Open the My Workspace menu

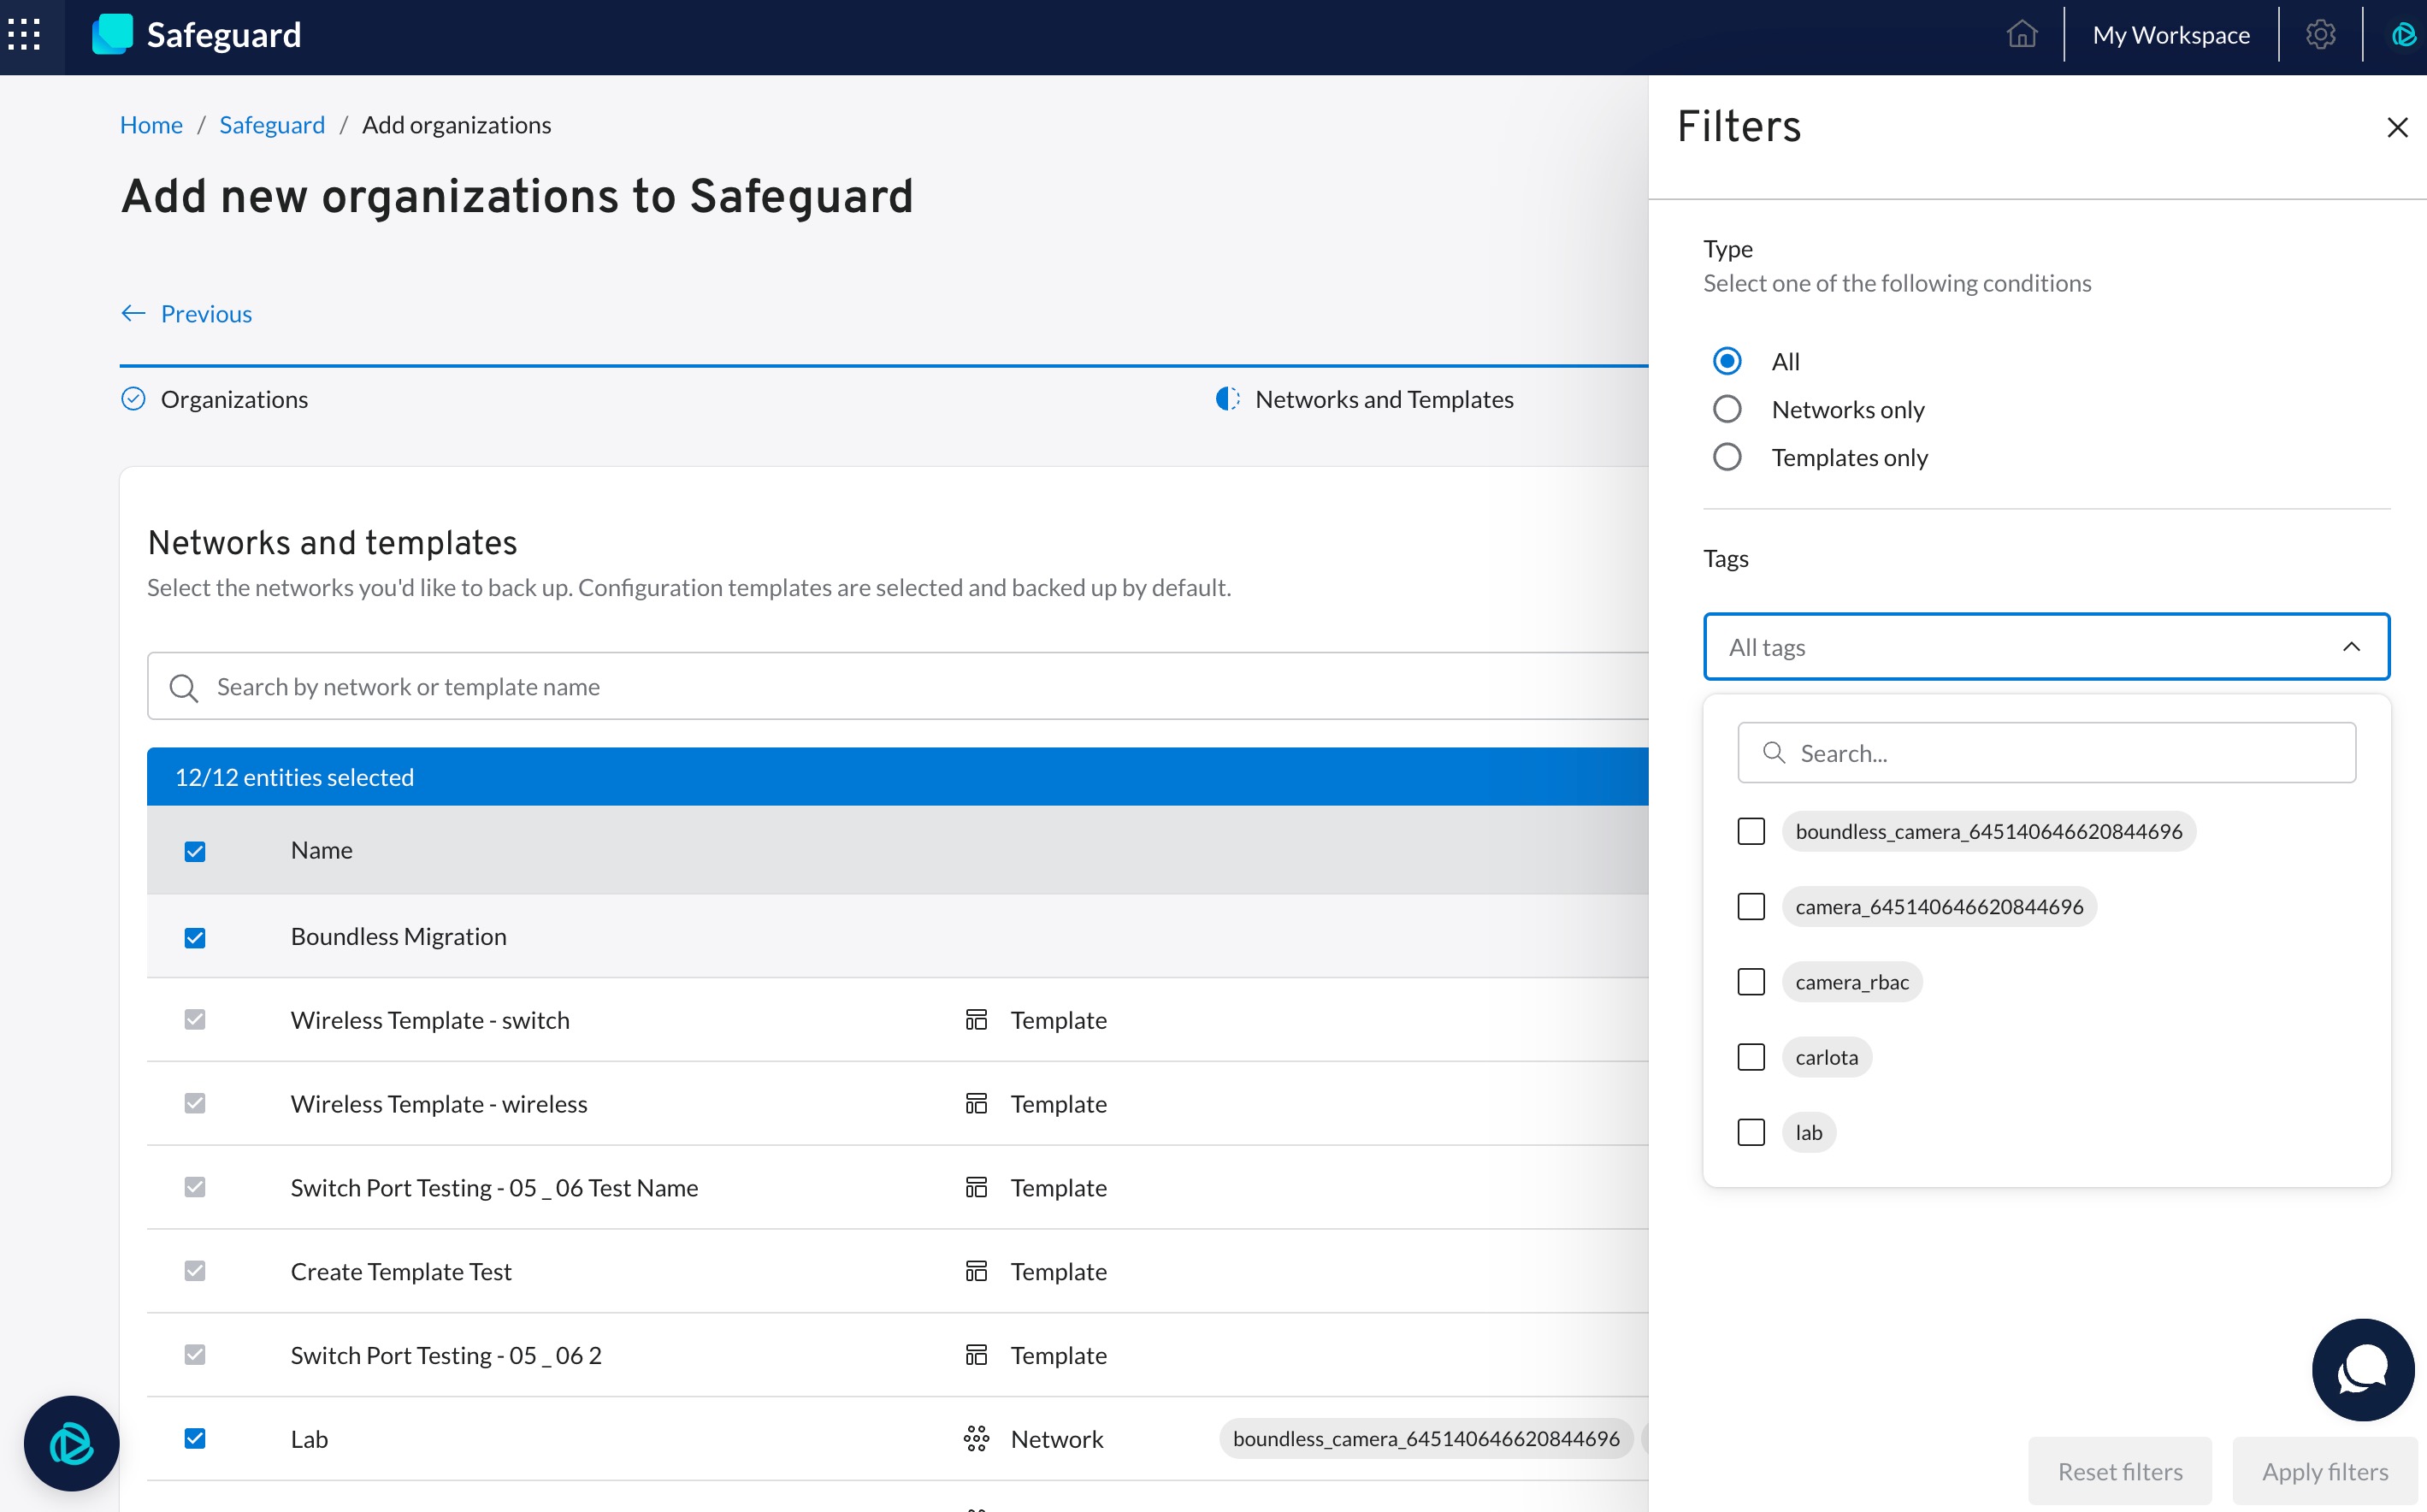point(2171,35)
